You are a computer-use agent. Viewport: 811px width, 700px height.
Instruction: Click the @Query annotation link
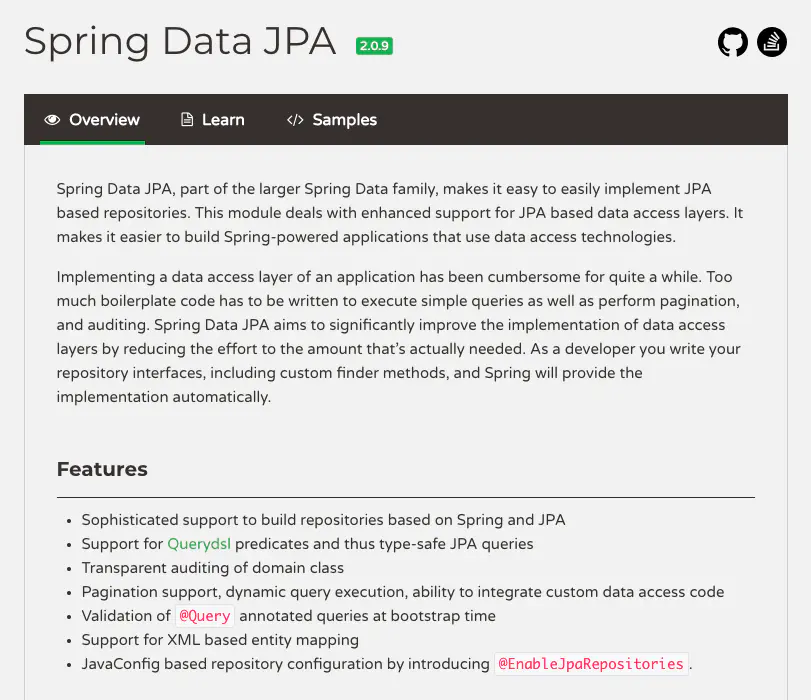tap(204, 616)
